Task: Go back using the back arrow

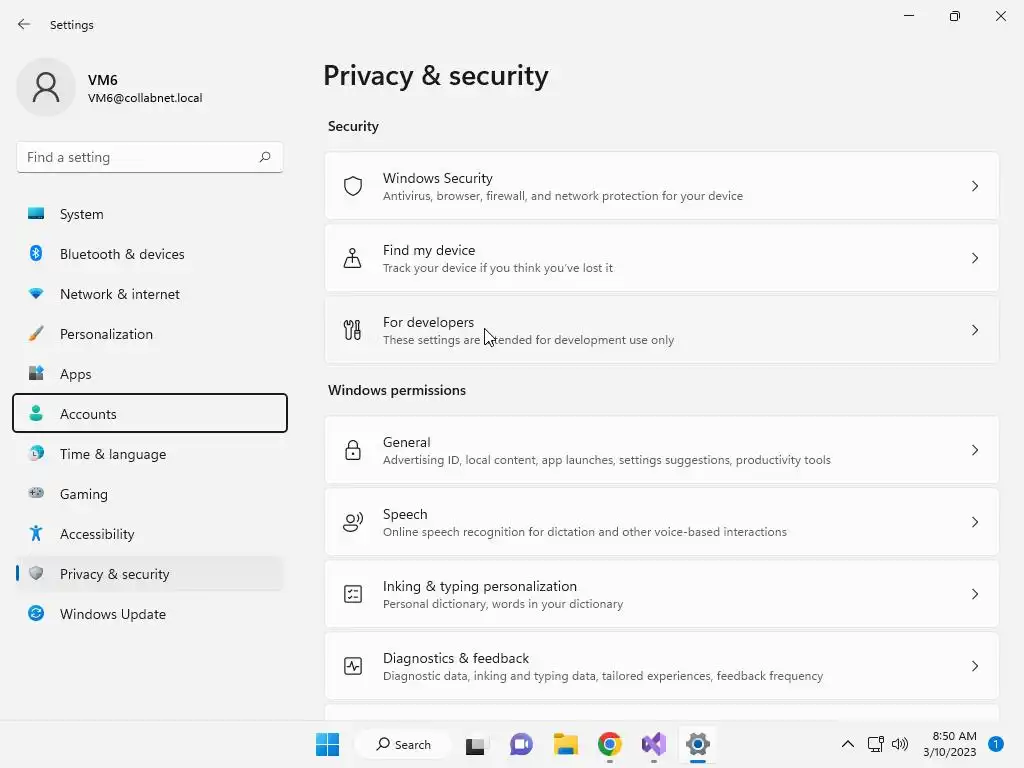Action: pyautogui.click(x=24, y=24)
